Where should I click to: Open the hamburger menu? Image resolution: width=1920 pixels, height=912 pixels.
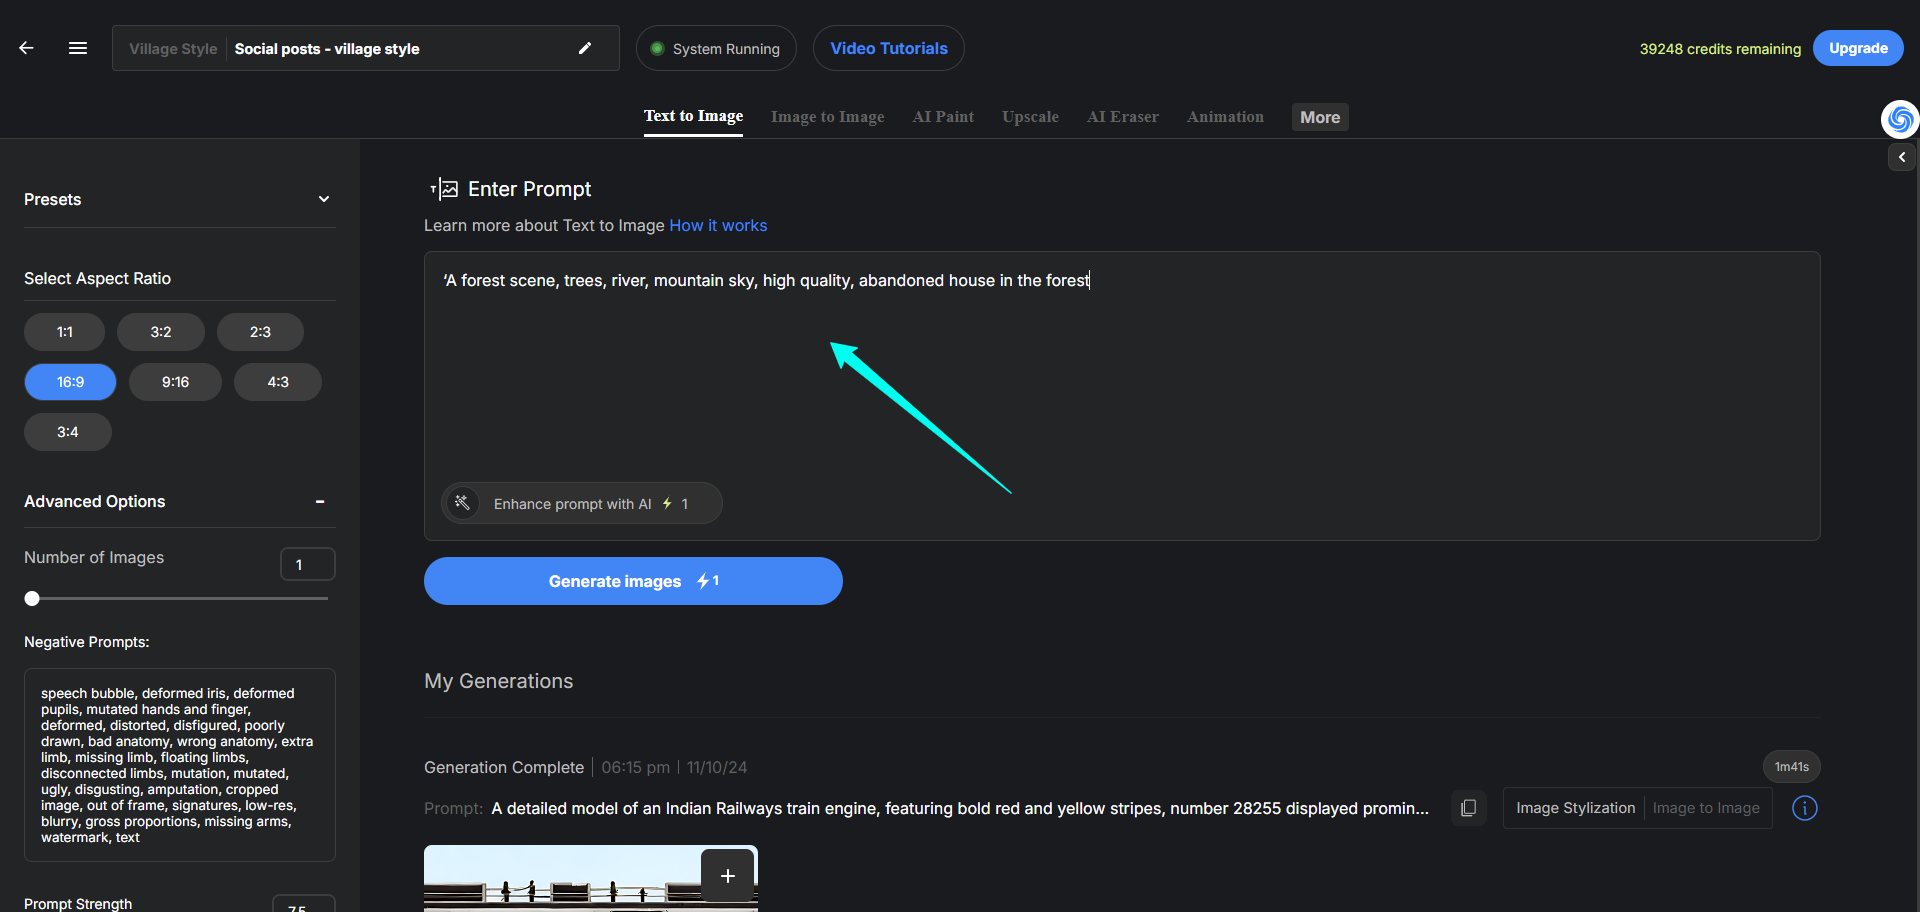tap(78, 48)
